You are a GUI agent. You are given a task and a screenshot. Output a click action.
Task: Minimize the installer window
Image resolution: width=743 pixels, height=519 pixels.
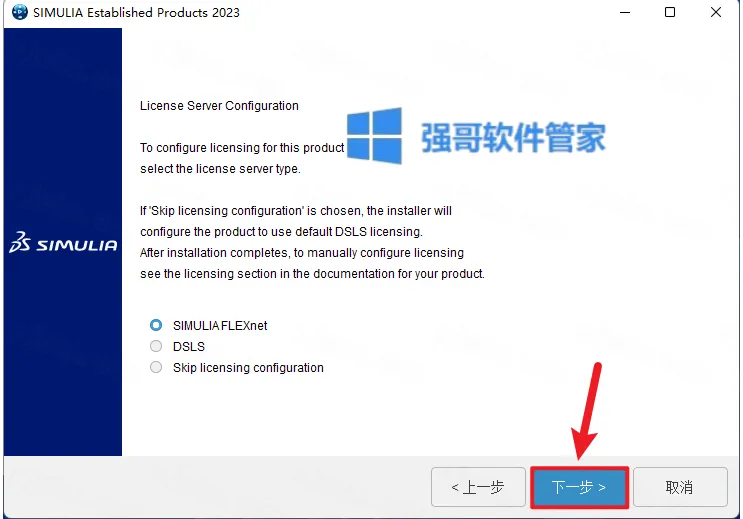(x=625, y=12)
